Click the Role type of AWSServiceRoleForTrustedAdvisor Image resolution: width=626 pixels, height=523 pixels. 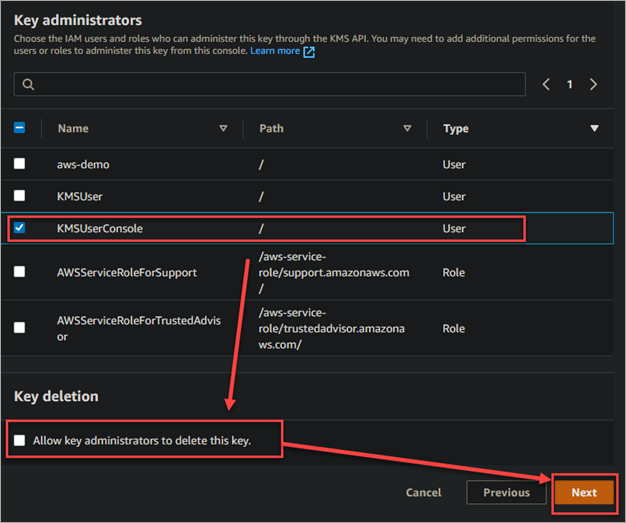454,328
